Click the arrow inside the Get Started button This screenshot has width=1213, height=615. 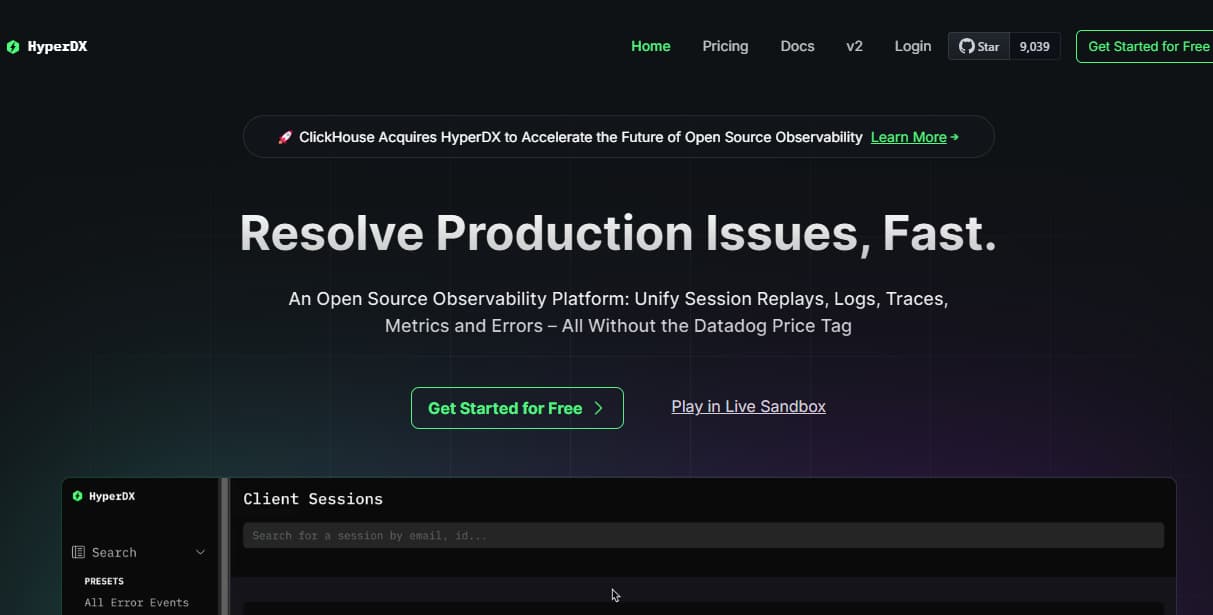(x=599, y=408)
